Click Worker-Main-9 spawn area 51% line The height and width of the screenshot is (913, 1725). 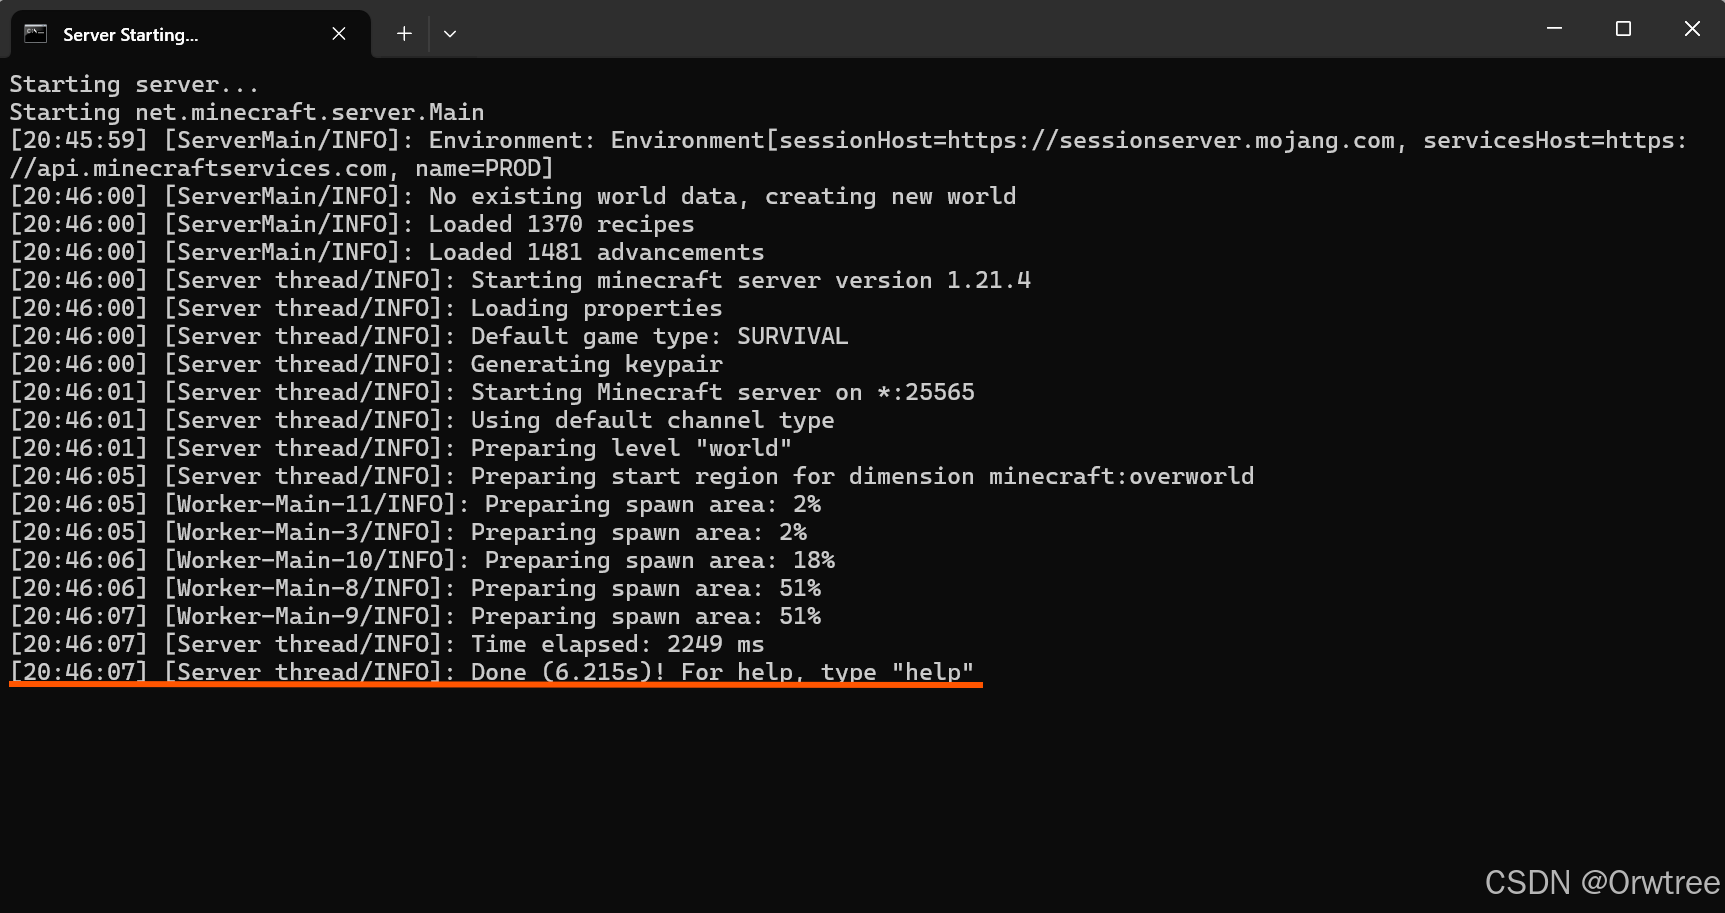[x=415, y=617]
